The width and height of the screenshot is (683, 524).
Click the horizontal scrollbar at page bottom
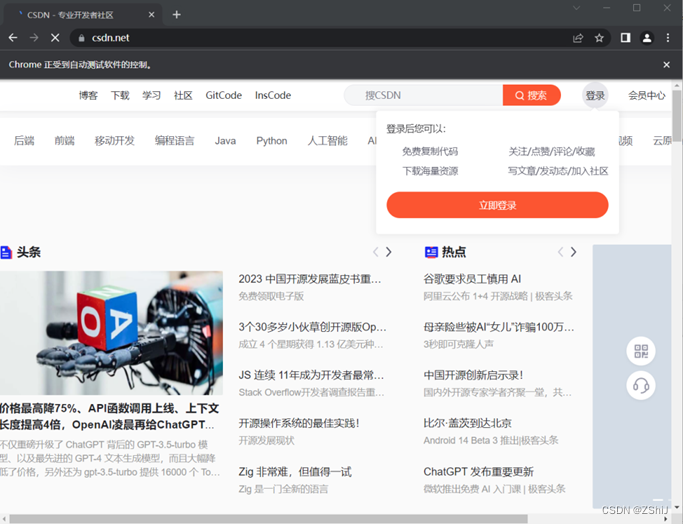coord(268,519)
